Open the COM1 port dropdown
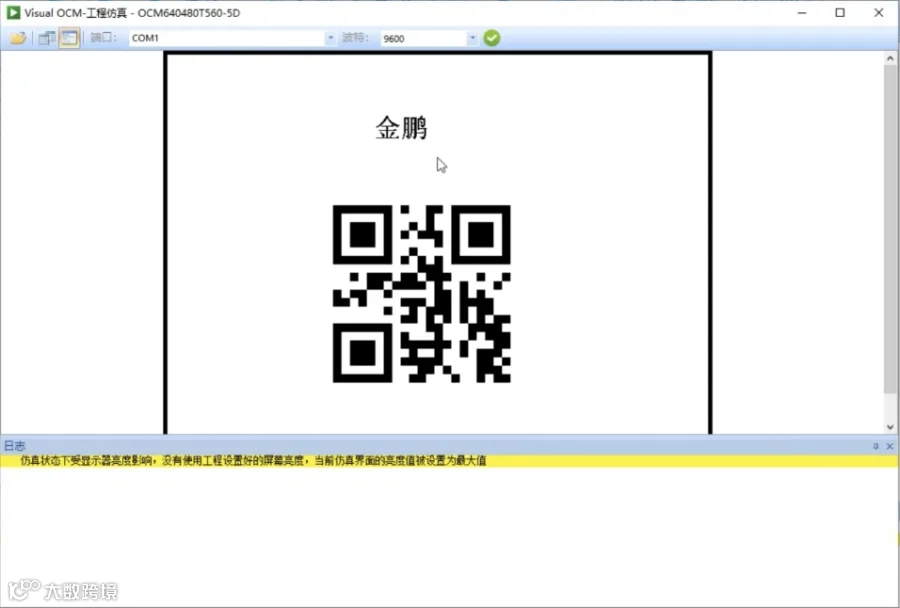This screenshot has width=900, height=608. tap(331, 38)
